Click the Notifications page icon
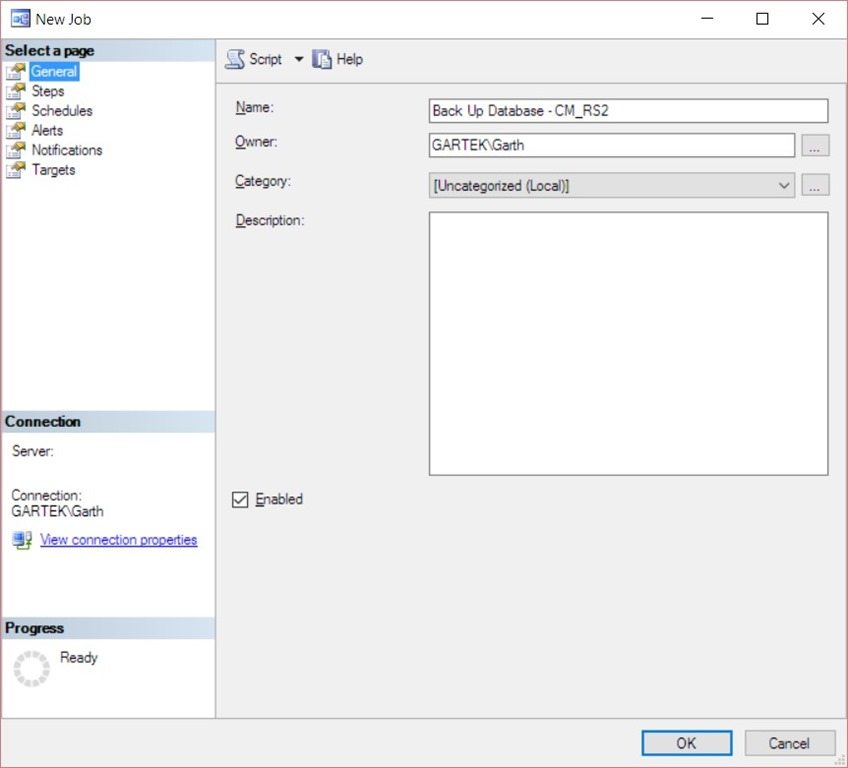This screenshot has height=768, width=848. 16,150
